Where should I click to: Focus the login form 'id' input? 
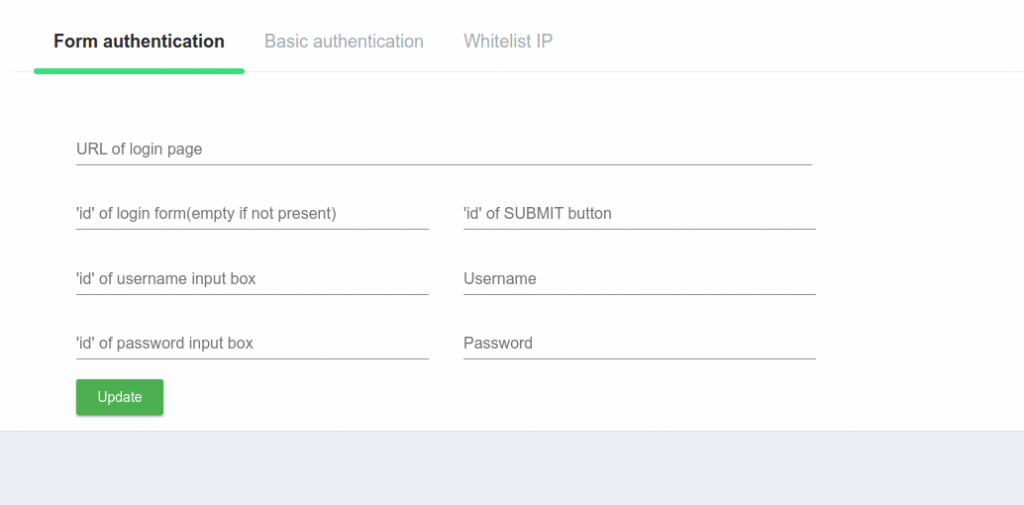coord(252,214)
